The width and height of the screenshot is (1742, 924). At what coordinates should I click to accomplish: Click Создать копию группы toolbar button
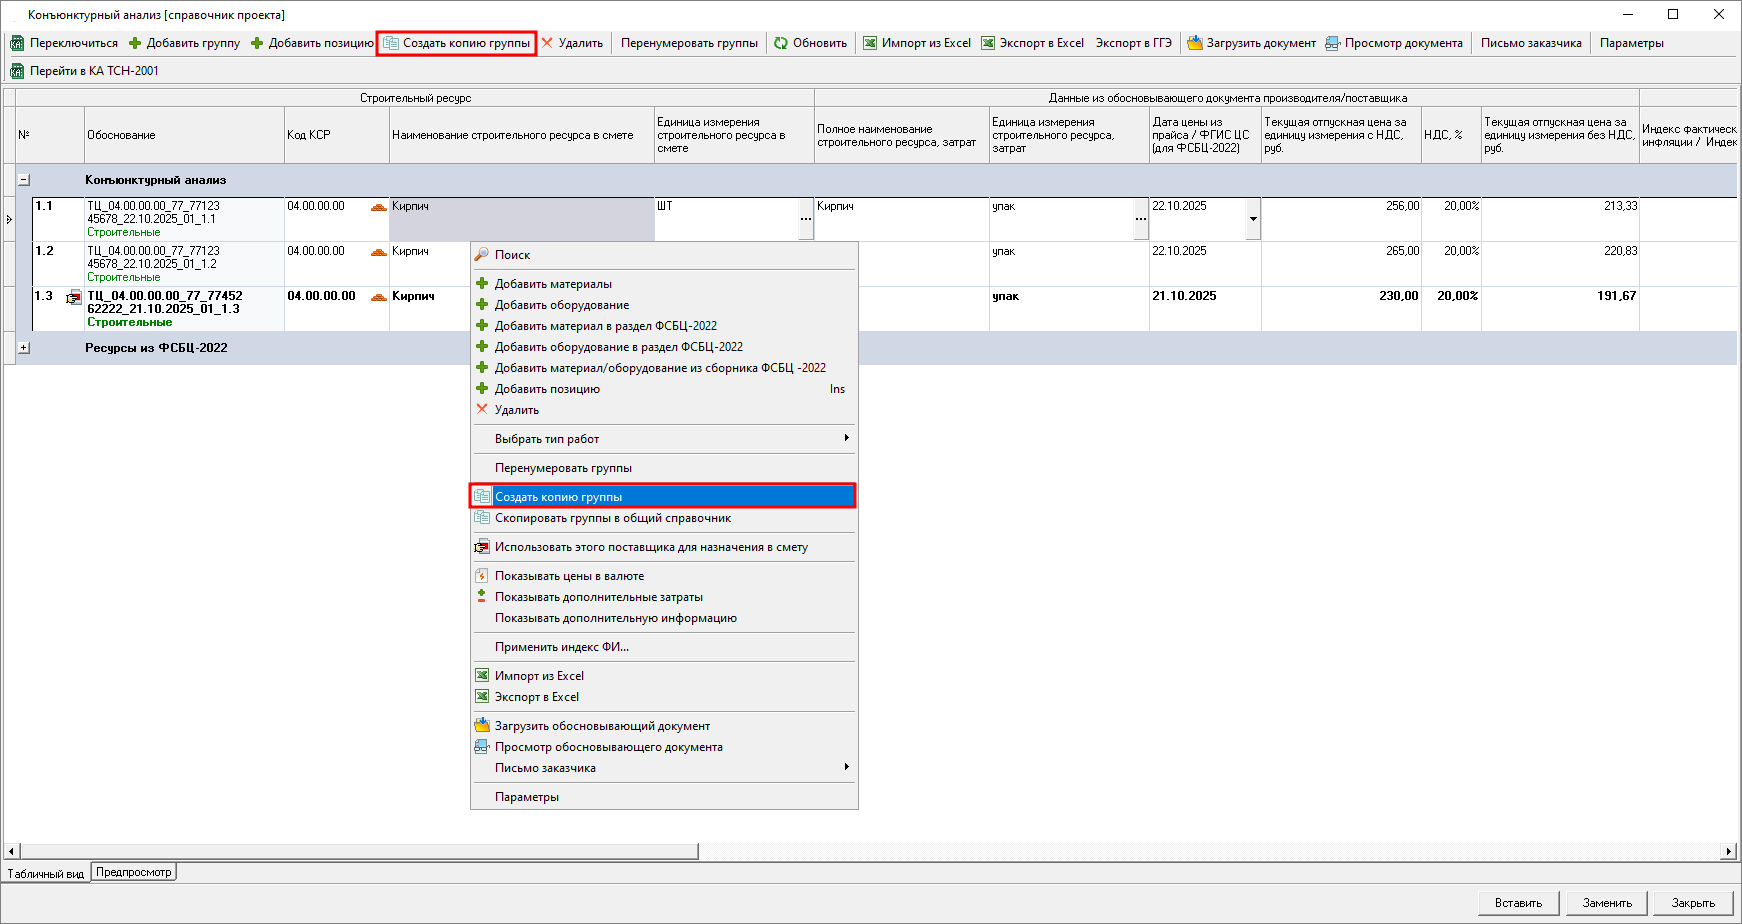pyautogui.click(x=457, y=43)
